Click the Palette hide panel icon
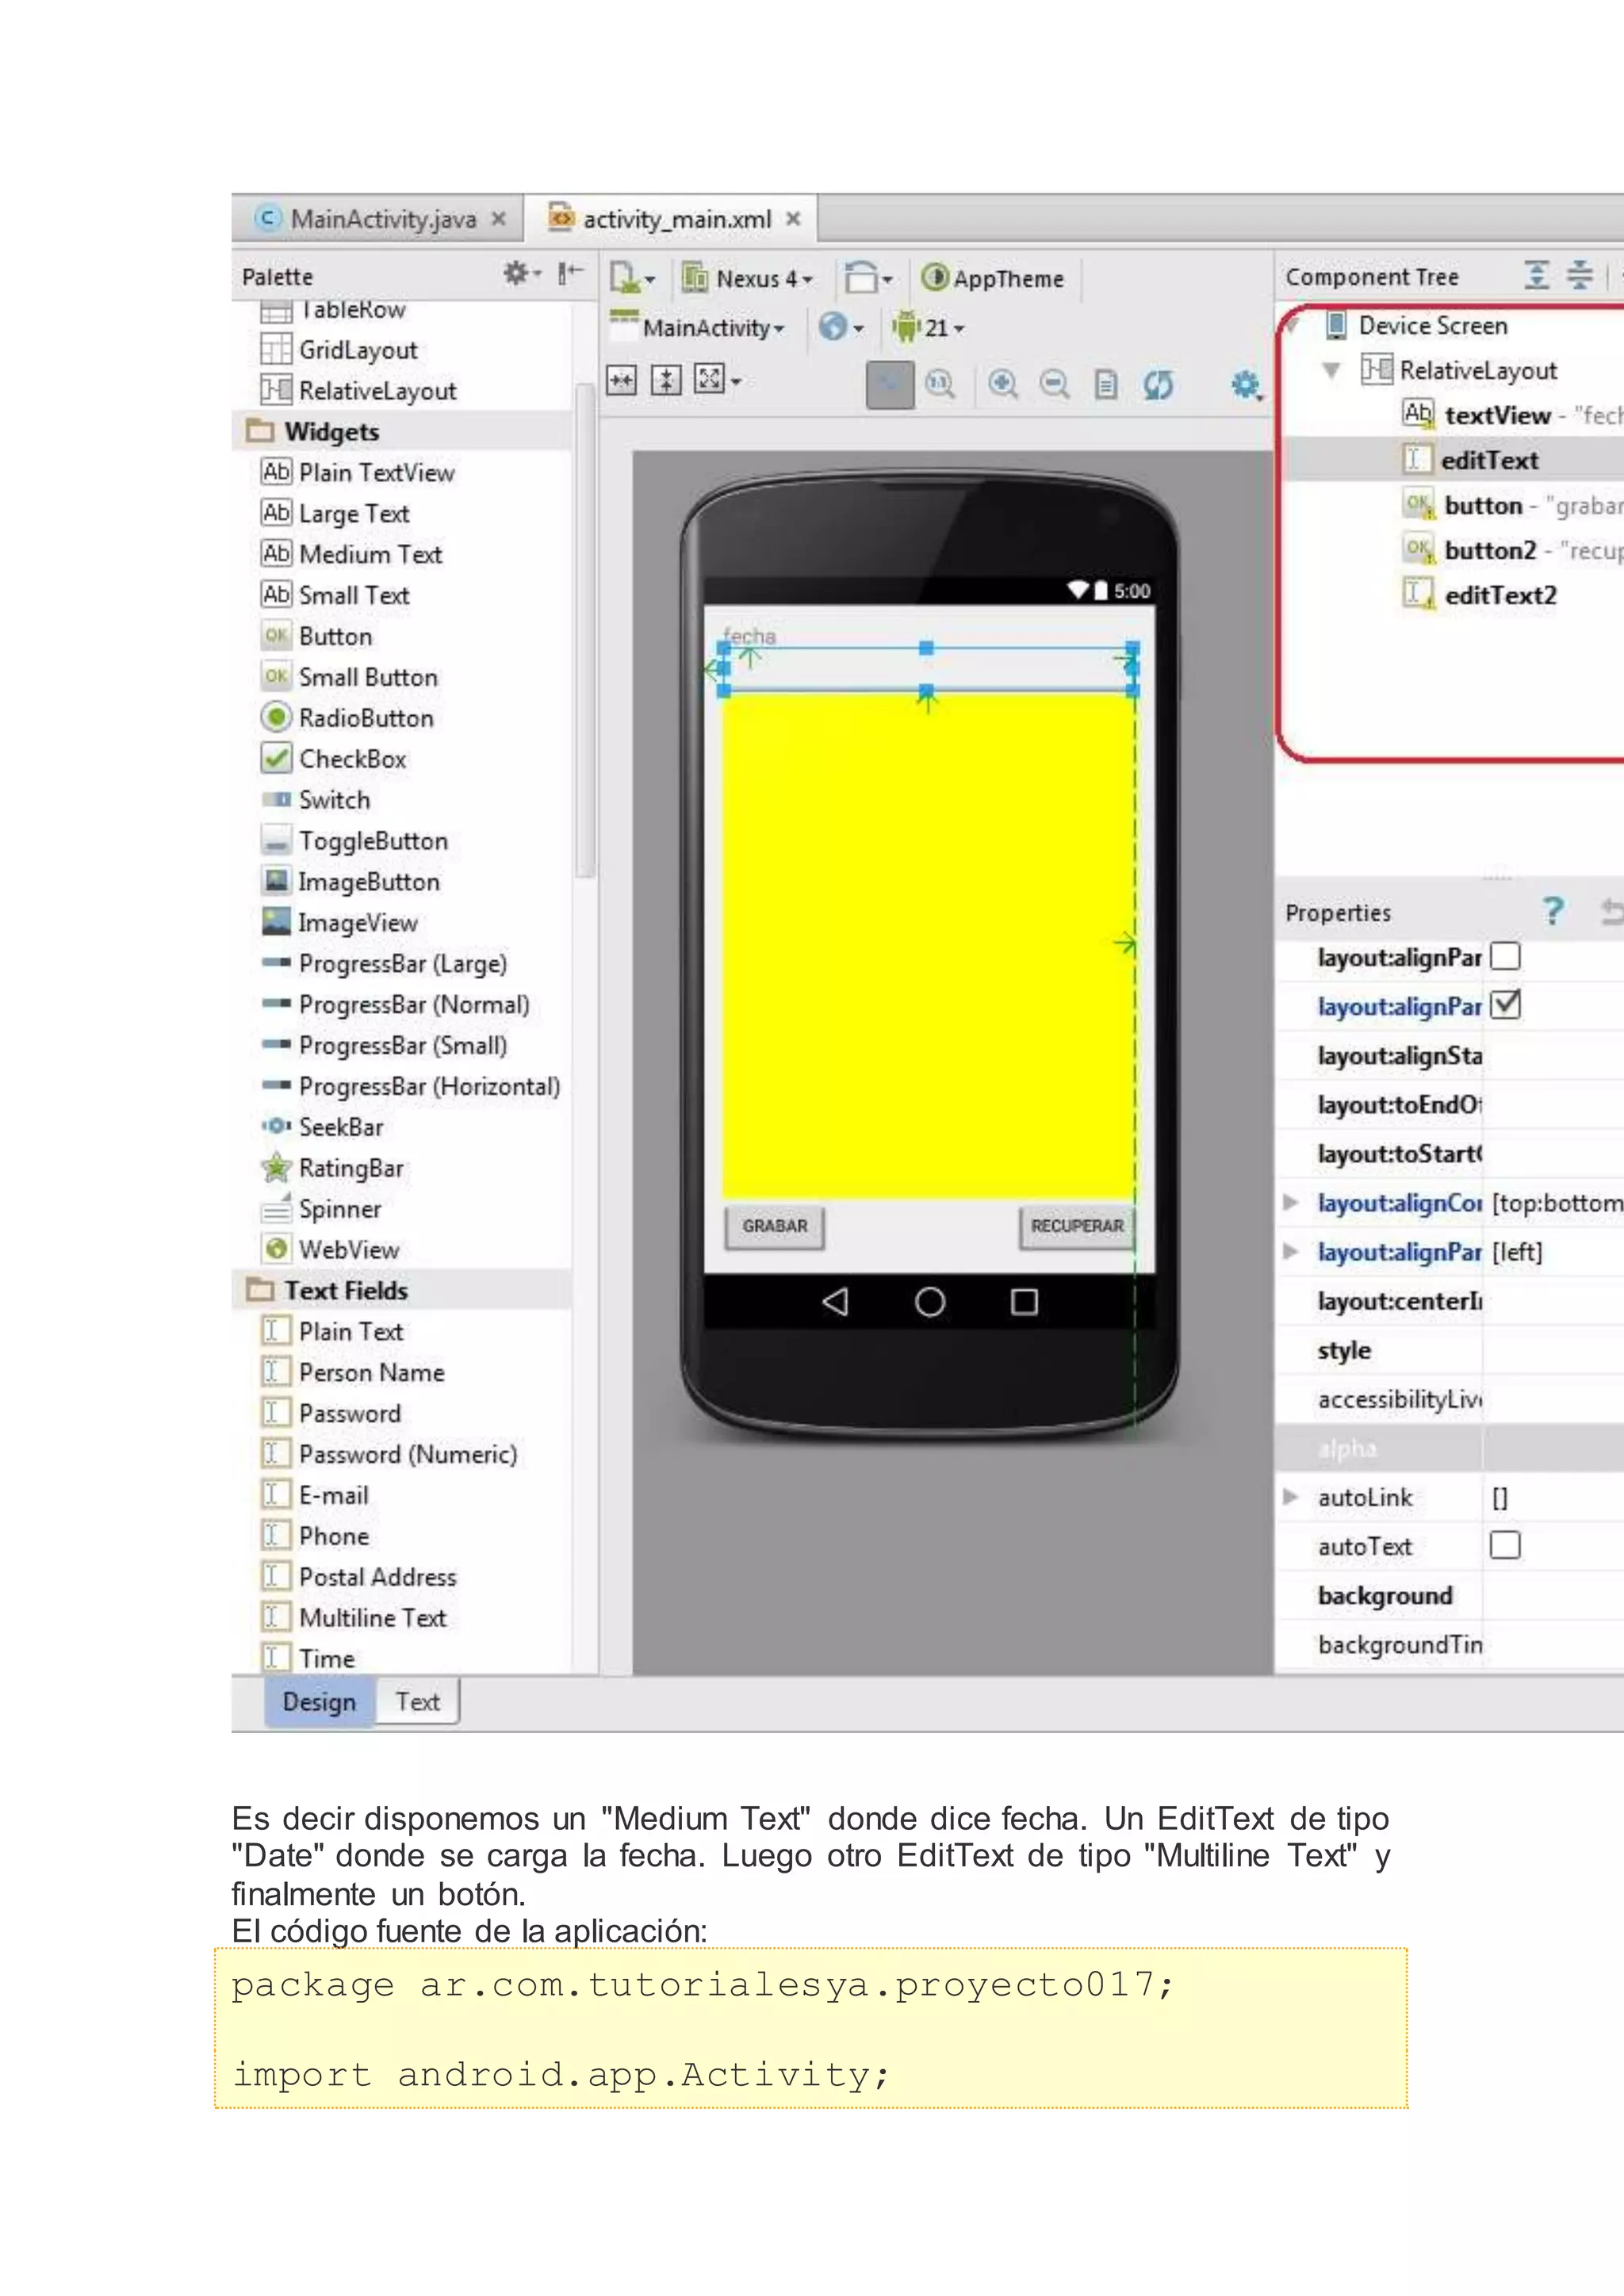Screen dimensions: 1624x2296 click(570, 273)
